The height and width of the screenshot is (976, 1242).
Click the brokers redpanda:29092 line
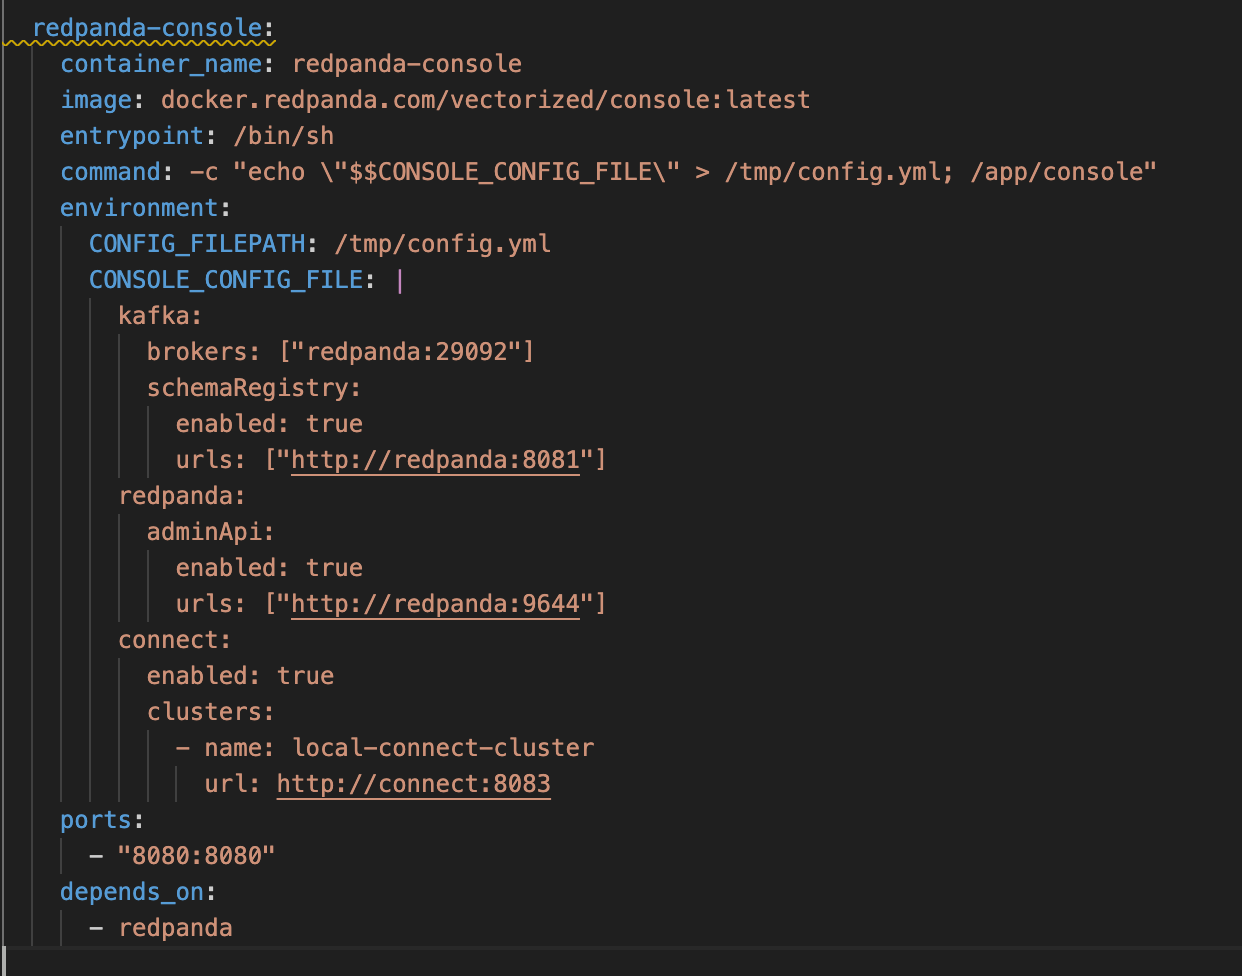[x=340, y=352]
